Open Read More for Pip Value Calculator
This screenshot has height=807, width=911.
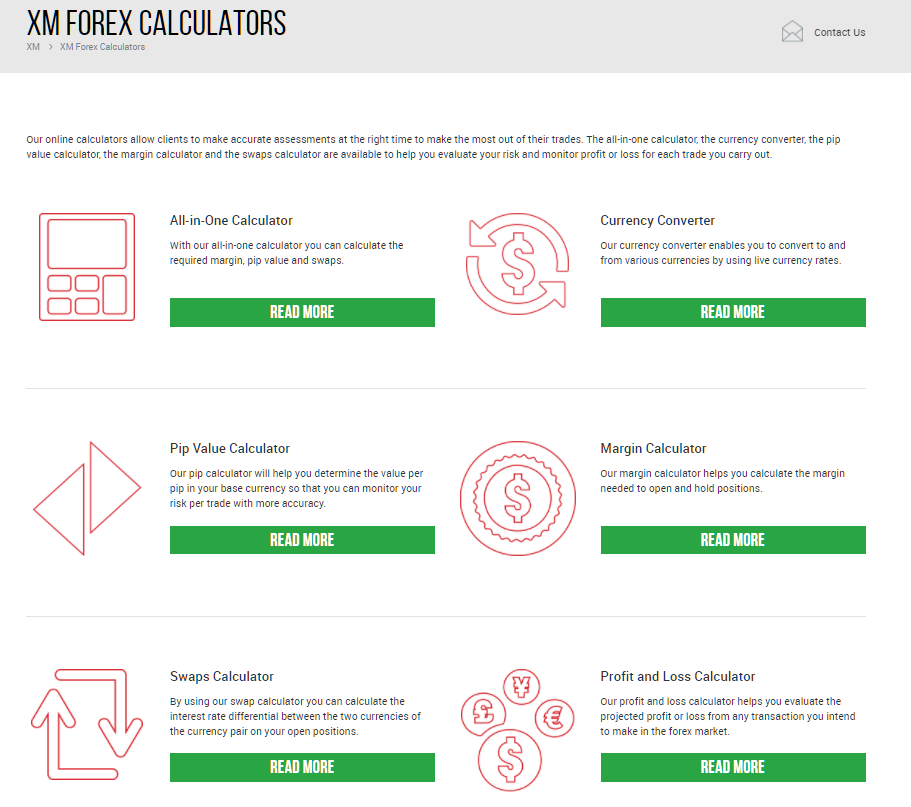point(302,540)
